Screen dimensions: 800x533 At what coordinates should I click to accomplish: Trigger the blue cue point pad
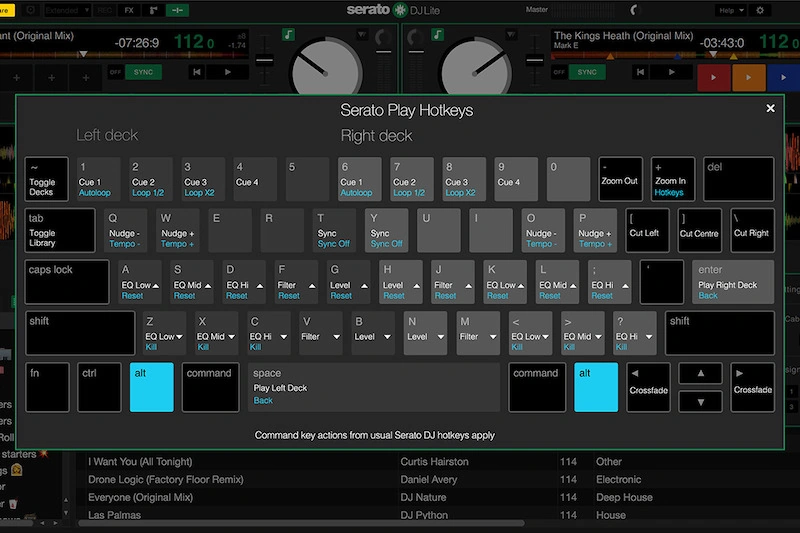pyautogui.click(x=783, y=78)
